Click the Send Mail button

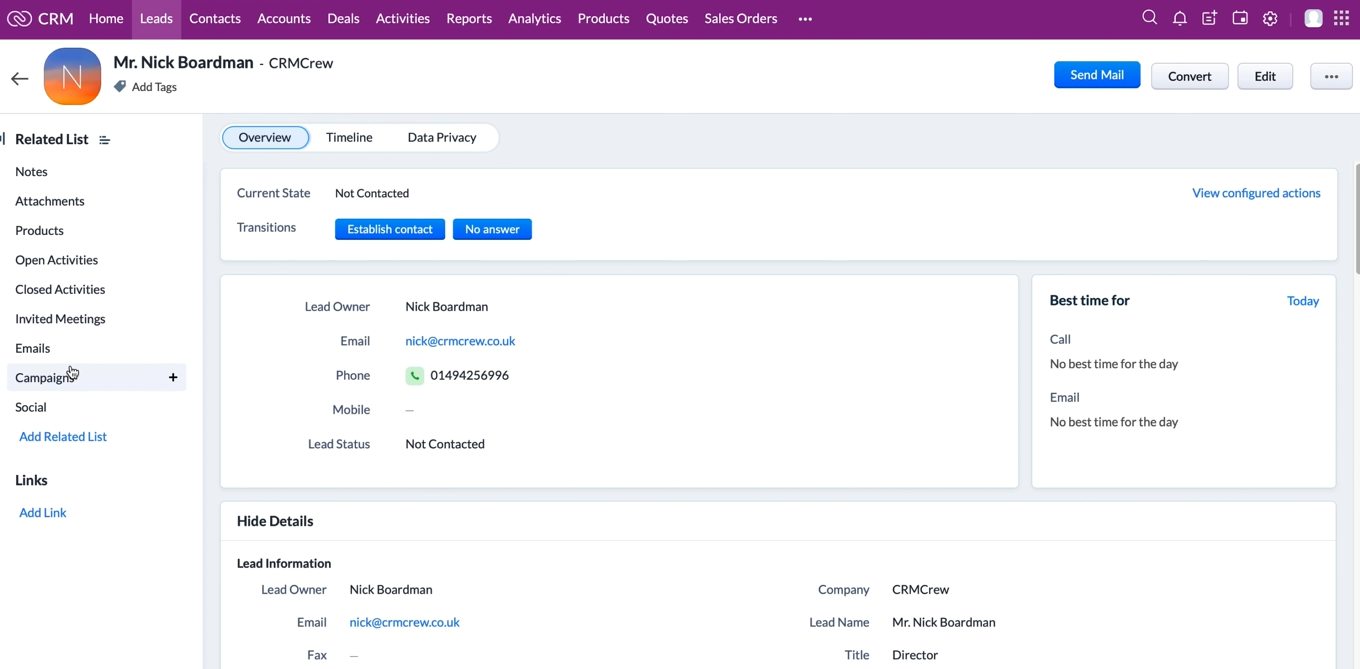(x=1097, y=74)
